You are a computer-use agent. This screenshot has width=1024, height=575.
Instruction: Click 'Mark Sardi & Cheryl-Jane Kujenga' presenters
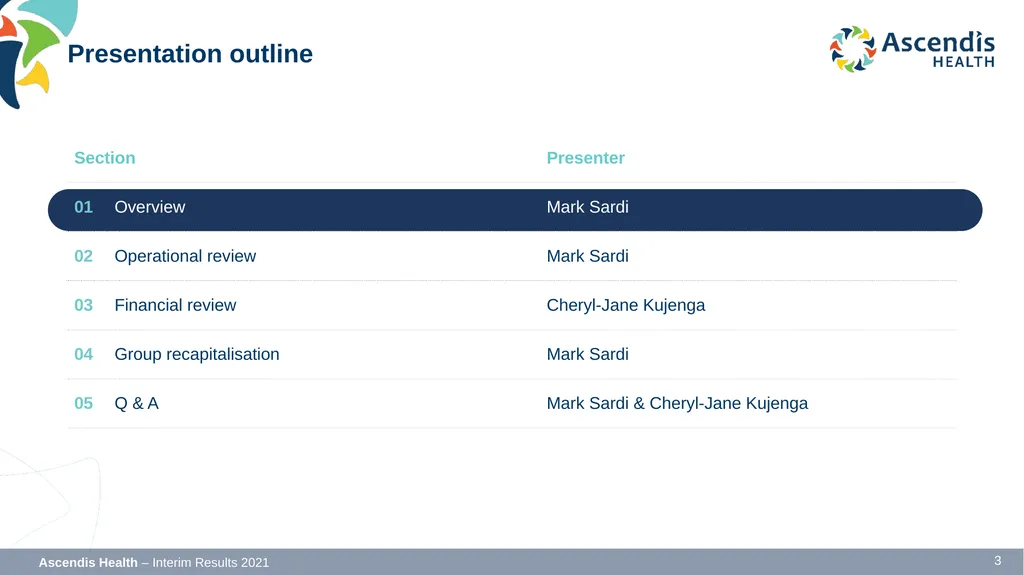[677, 403]
